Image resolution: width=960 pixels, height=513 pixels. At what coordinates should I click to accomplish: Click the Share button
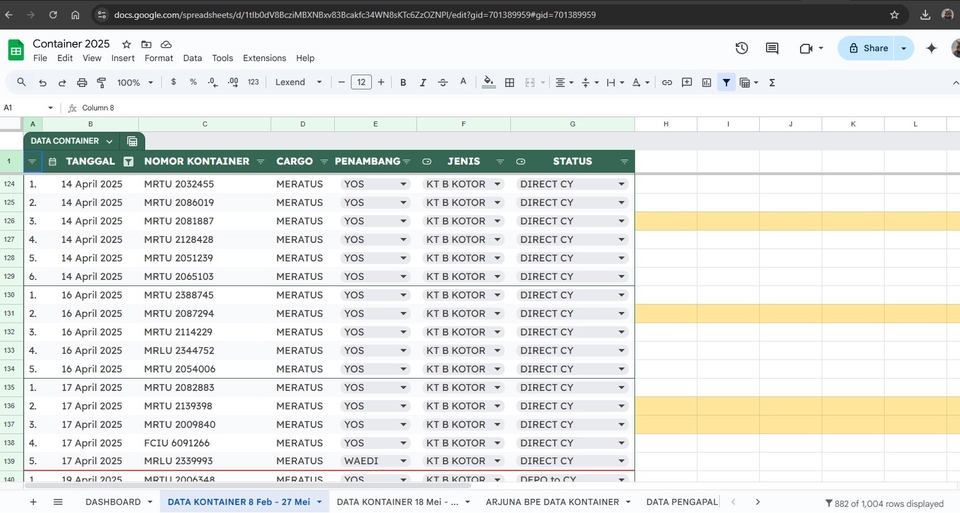868,48
